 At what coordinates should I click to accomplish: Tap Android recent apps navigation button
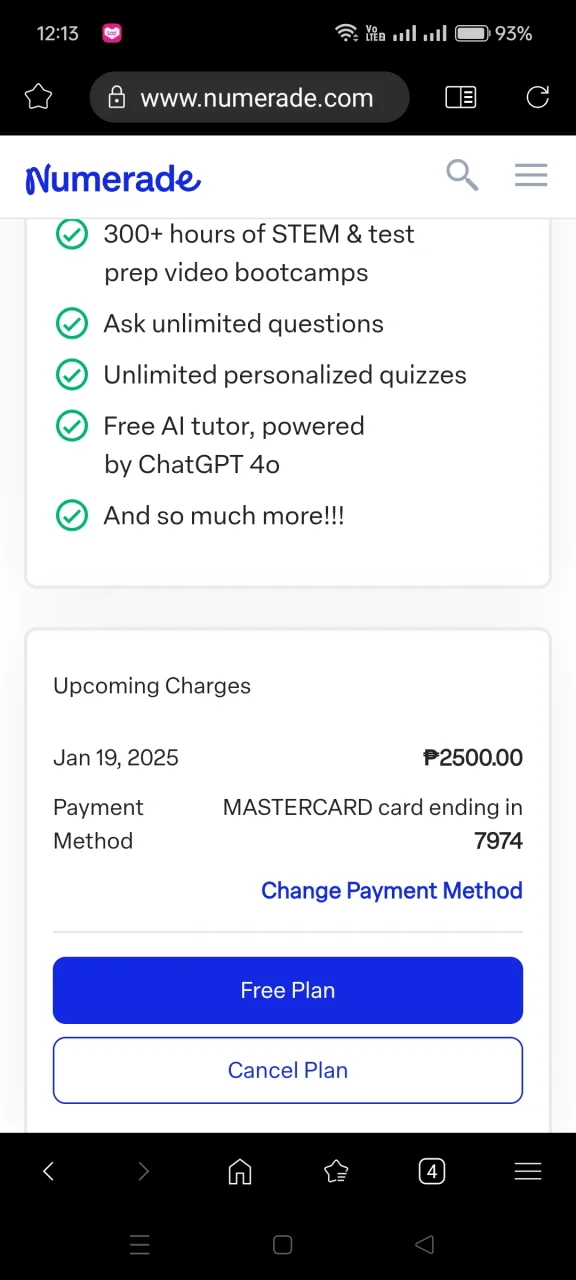(140, 1245)
